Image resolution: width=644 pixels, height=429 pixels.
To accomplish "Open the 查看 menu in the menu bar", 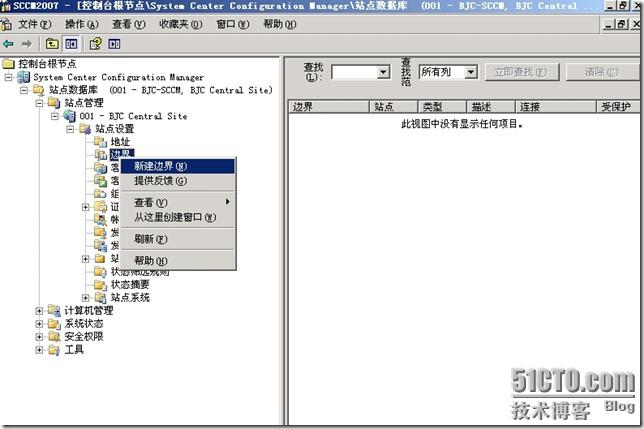I will 129,25.
